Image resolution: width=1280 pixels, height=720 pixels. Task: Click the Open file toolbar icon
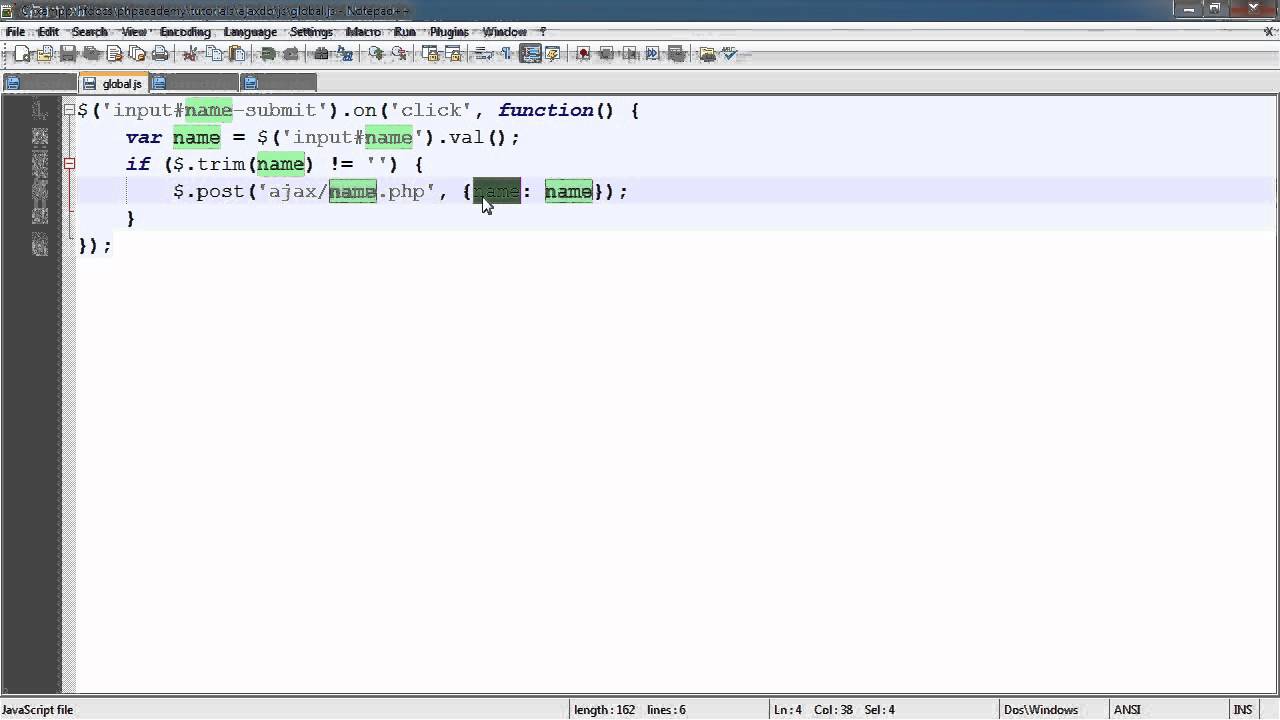pos(45,54)
